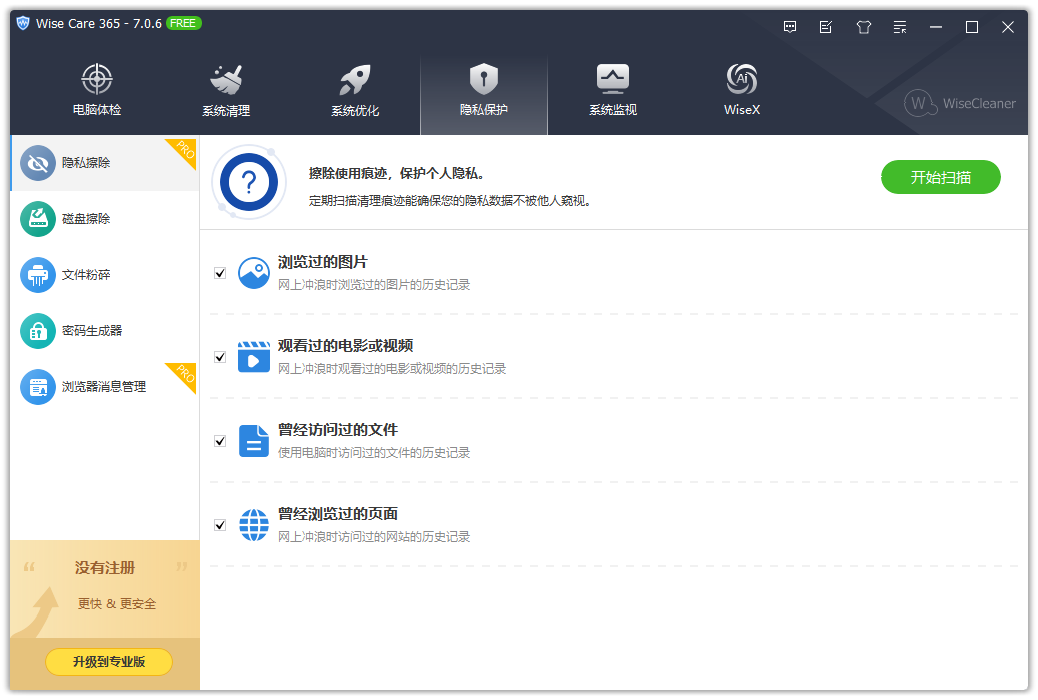This screenshot has width=1038, height=700.
Task: Click the 开始扫描 green button
Action: 940,177
